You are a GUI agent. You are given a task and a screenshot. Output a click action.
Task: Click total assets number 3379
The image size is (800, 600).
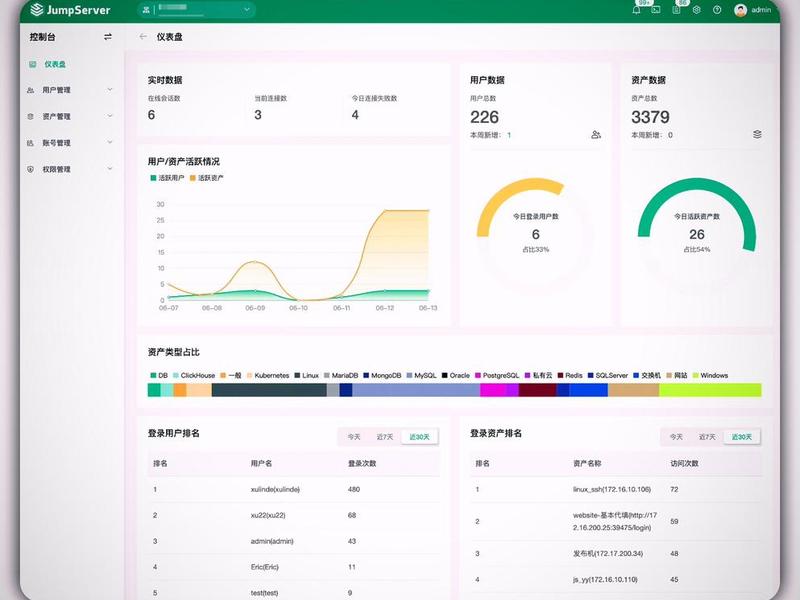coord(650,117)
